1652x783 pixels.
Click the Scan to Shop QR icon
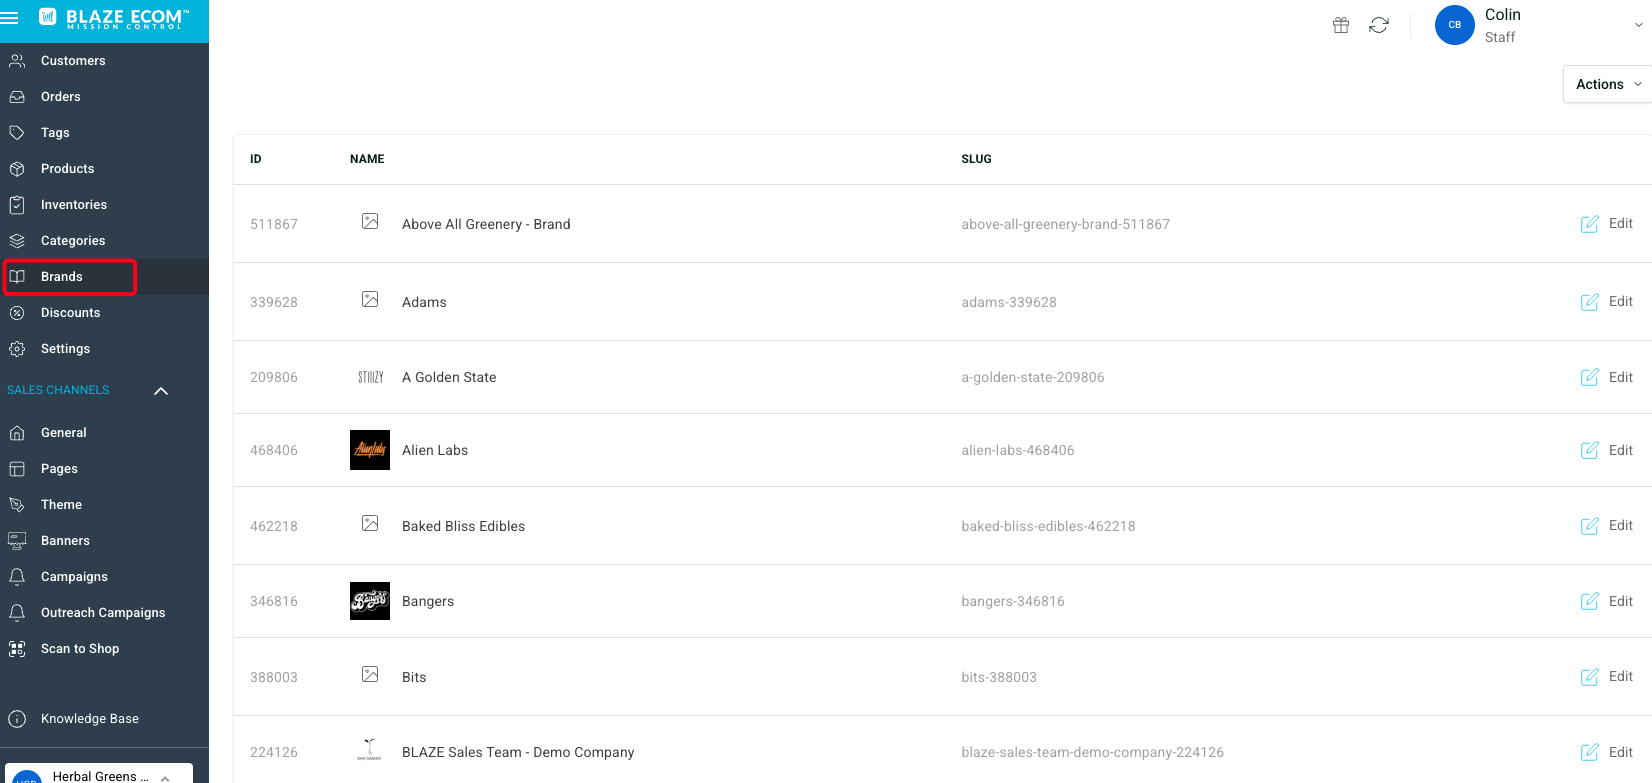coord(17,649)
